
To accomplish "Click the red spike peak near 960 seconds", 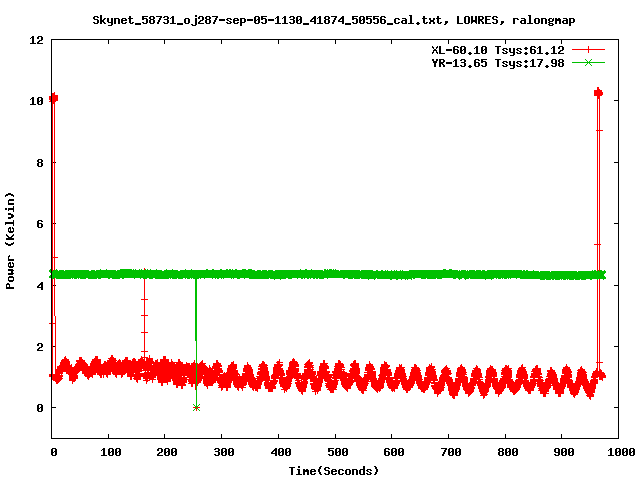I will pos(598,93).
